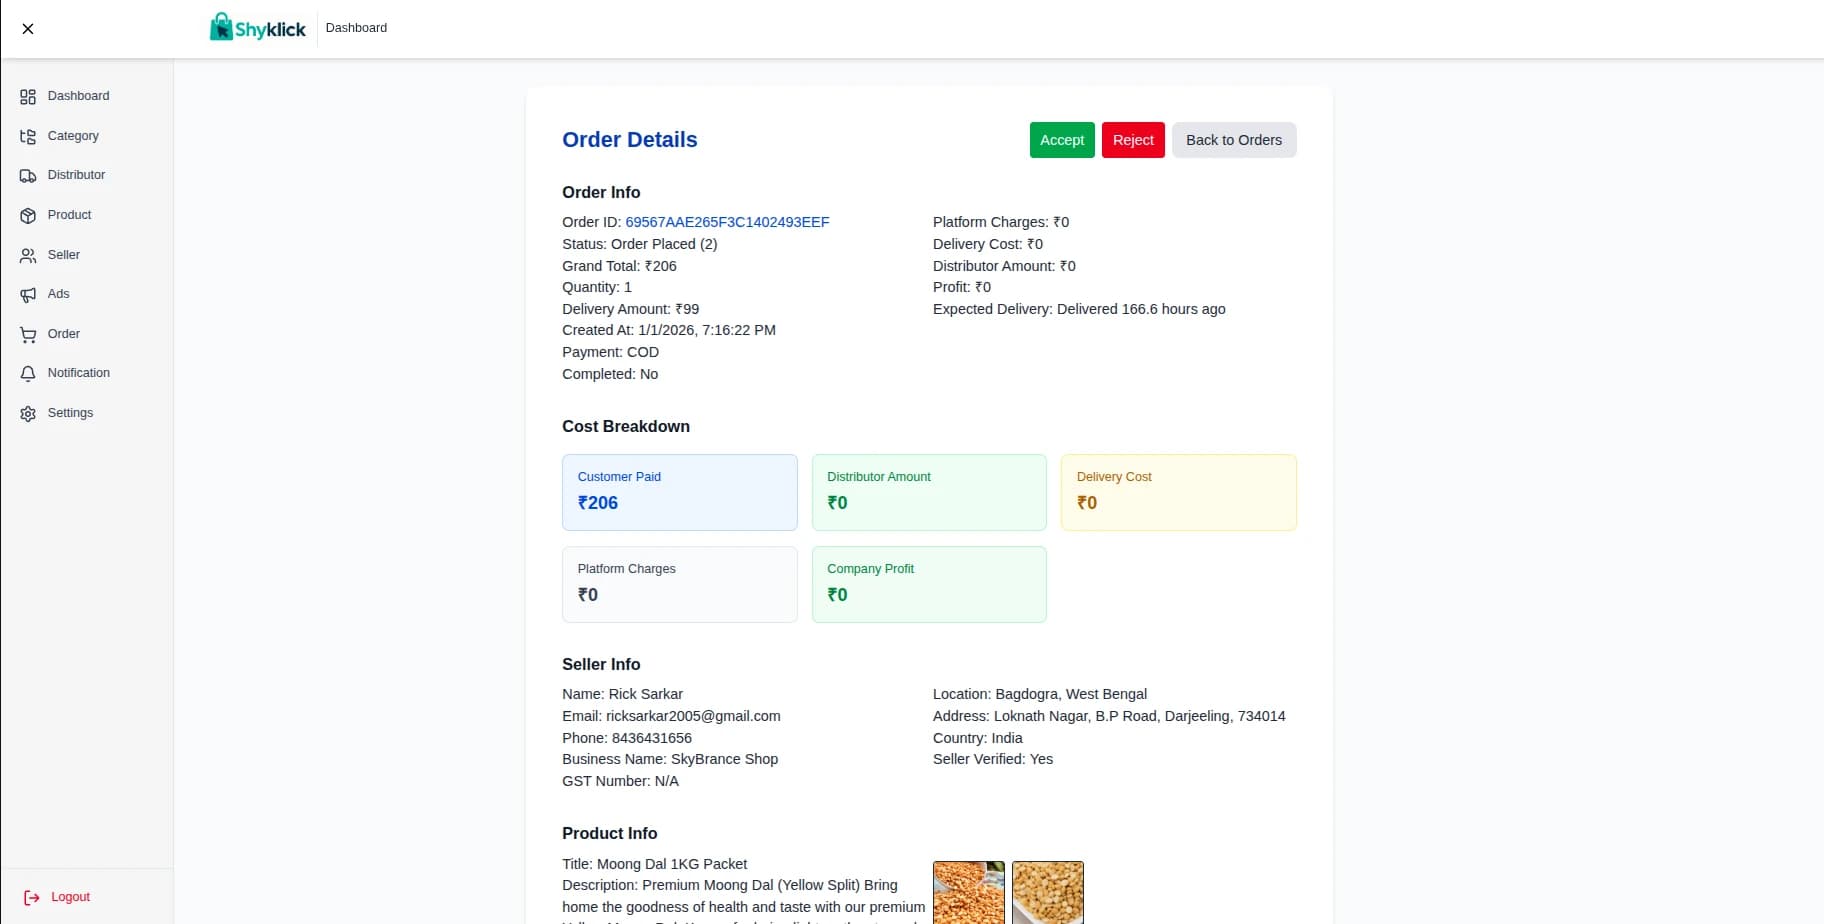
Task: Click the Product box icon
Action: point(28,215)
